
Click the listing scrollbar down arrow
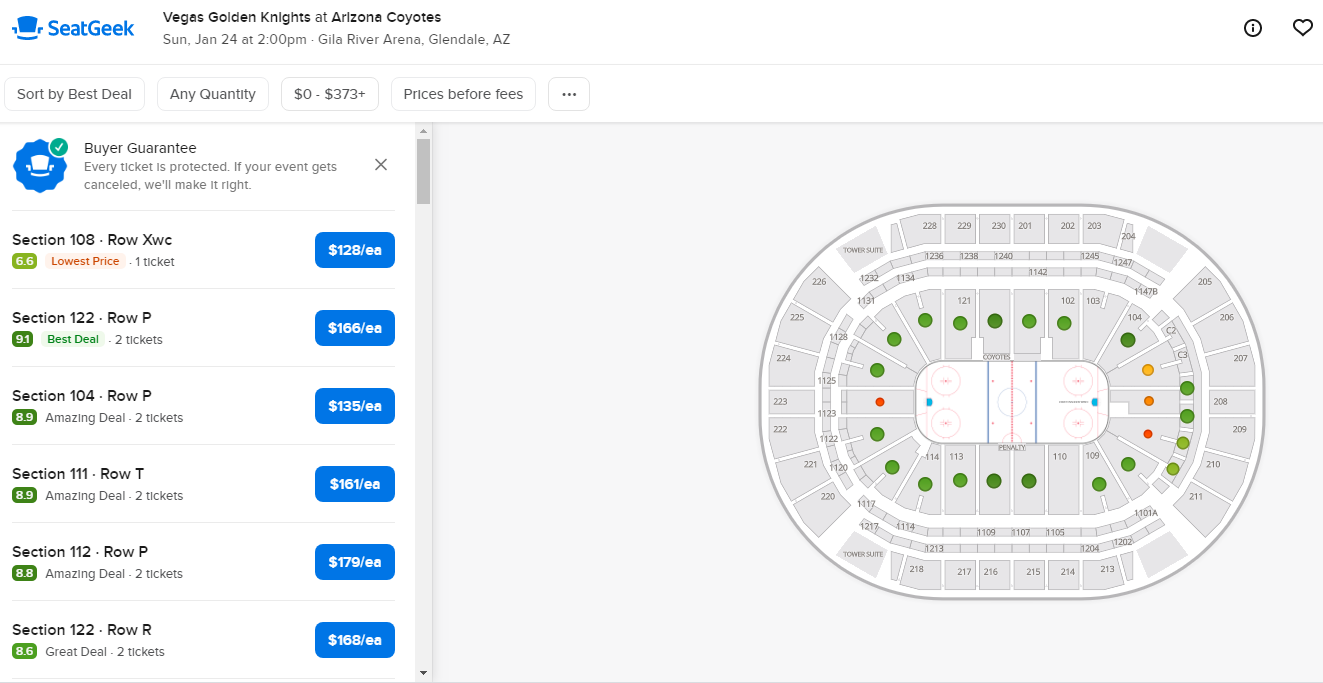pyautogui.click(x=423, y=673)
